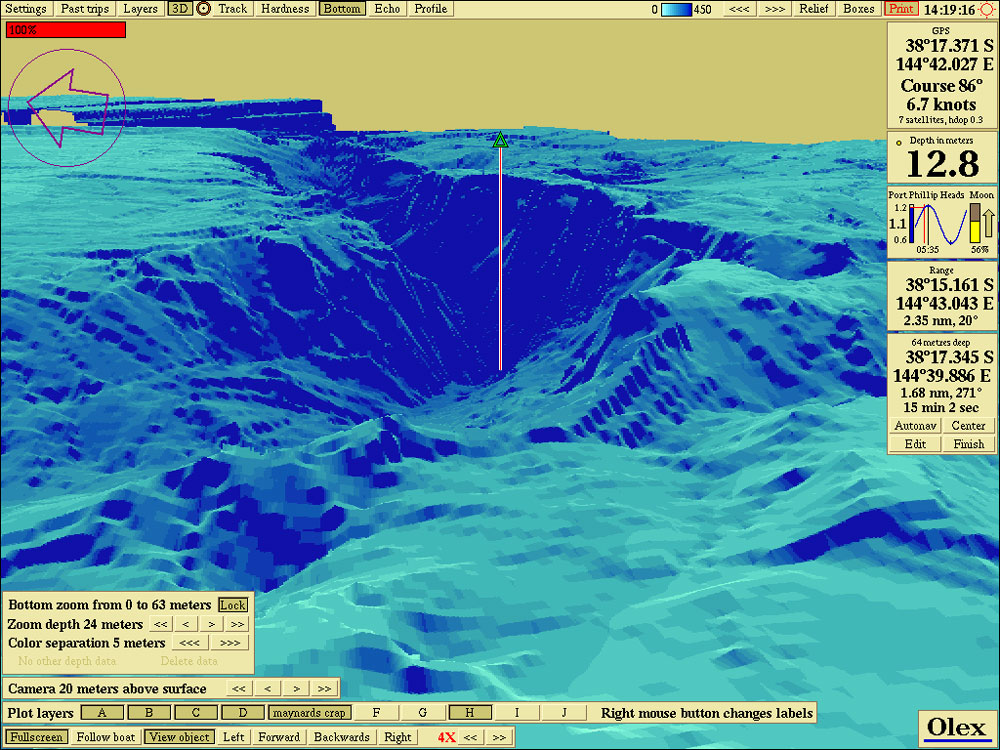Toggle View object mode
The width and height of the screenshot is (1000, 750).
[x=180, y=737]
